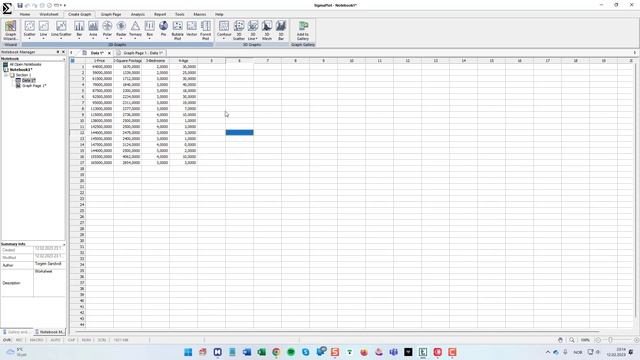Image resolution: width=640 pixels, height=360 pixels.
Task: Select the Scatter graph type
Action: [29, 29]
